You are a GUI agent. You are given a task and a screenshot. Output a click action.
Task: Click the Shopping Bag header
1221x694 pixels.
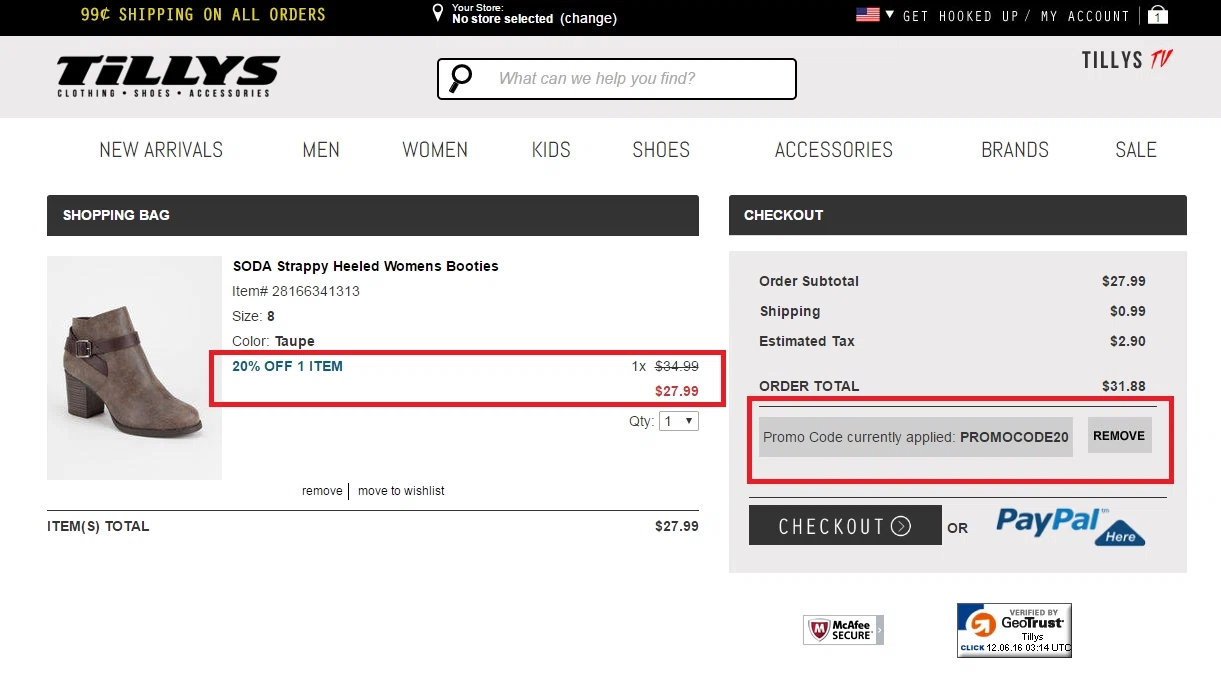tap(372, 215)
